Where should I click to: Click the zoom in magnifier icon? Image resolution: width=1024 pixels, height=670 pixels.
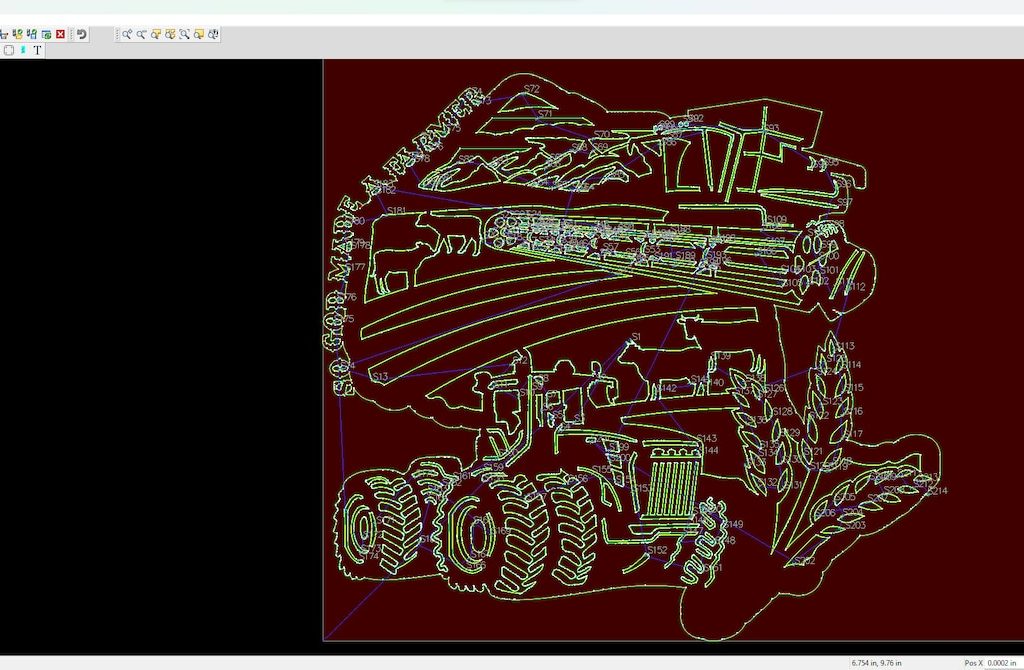[x=127, y=34]
